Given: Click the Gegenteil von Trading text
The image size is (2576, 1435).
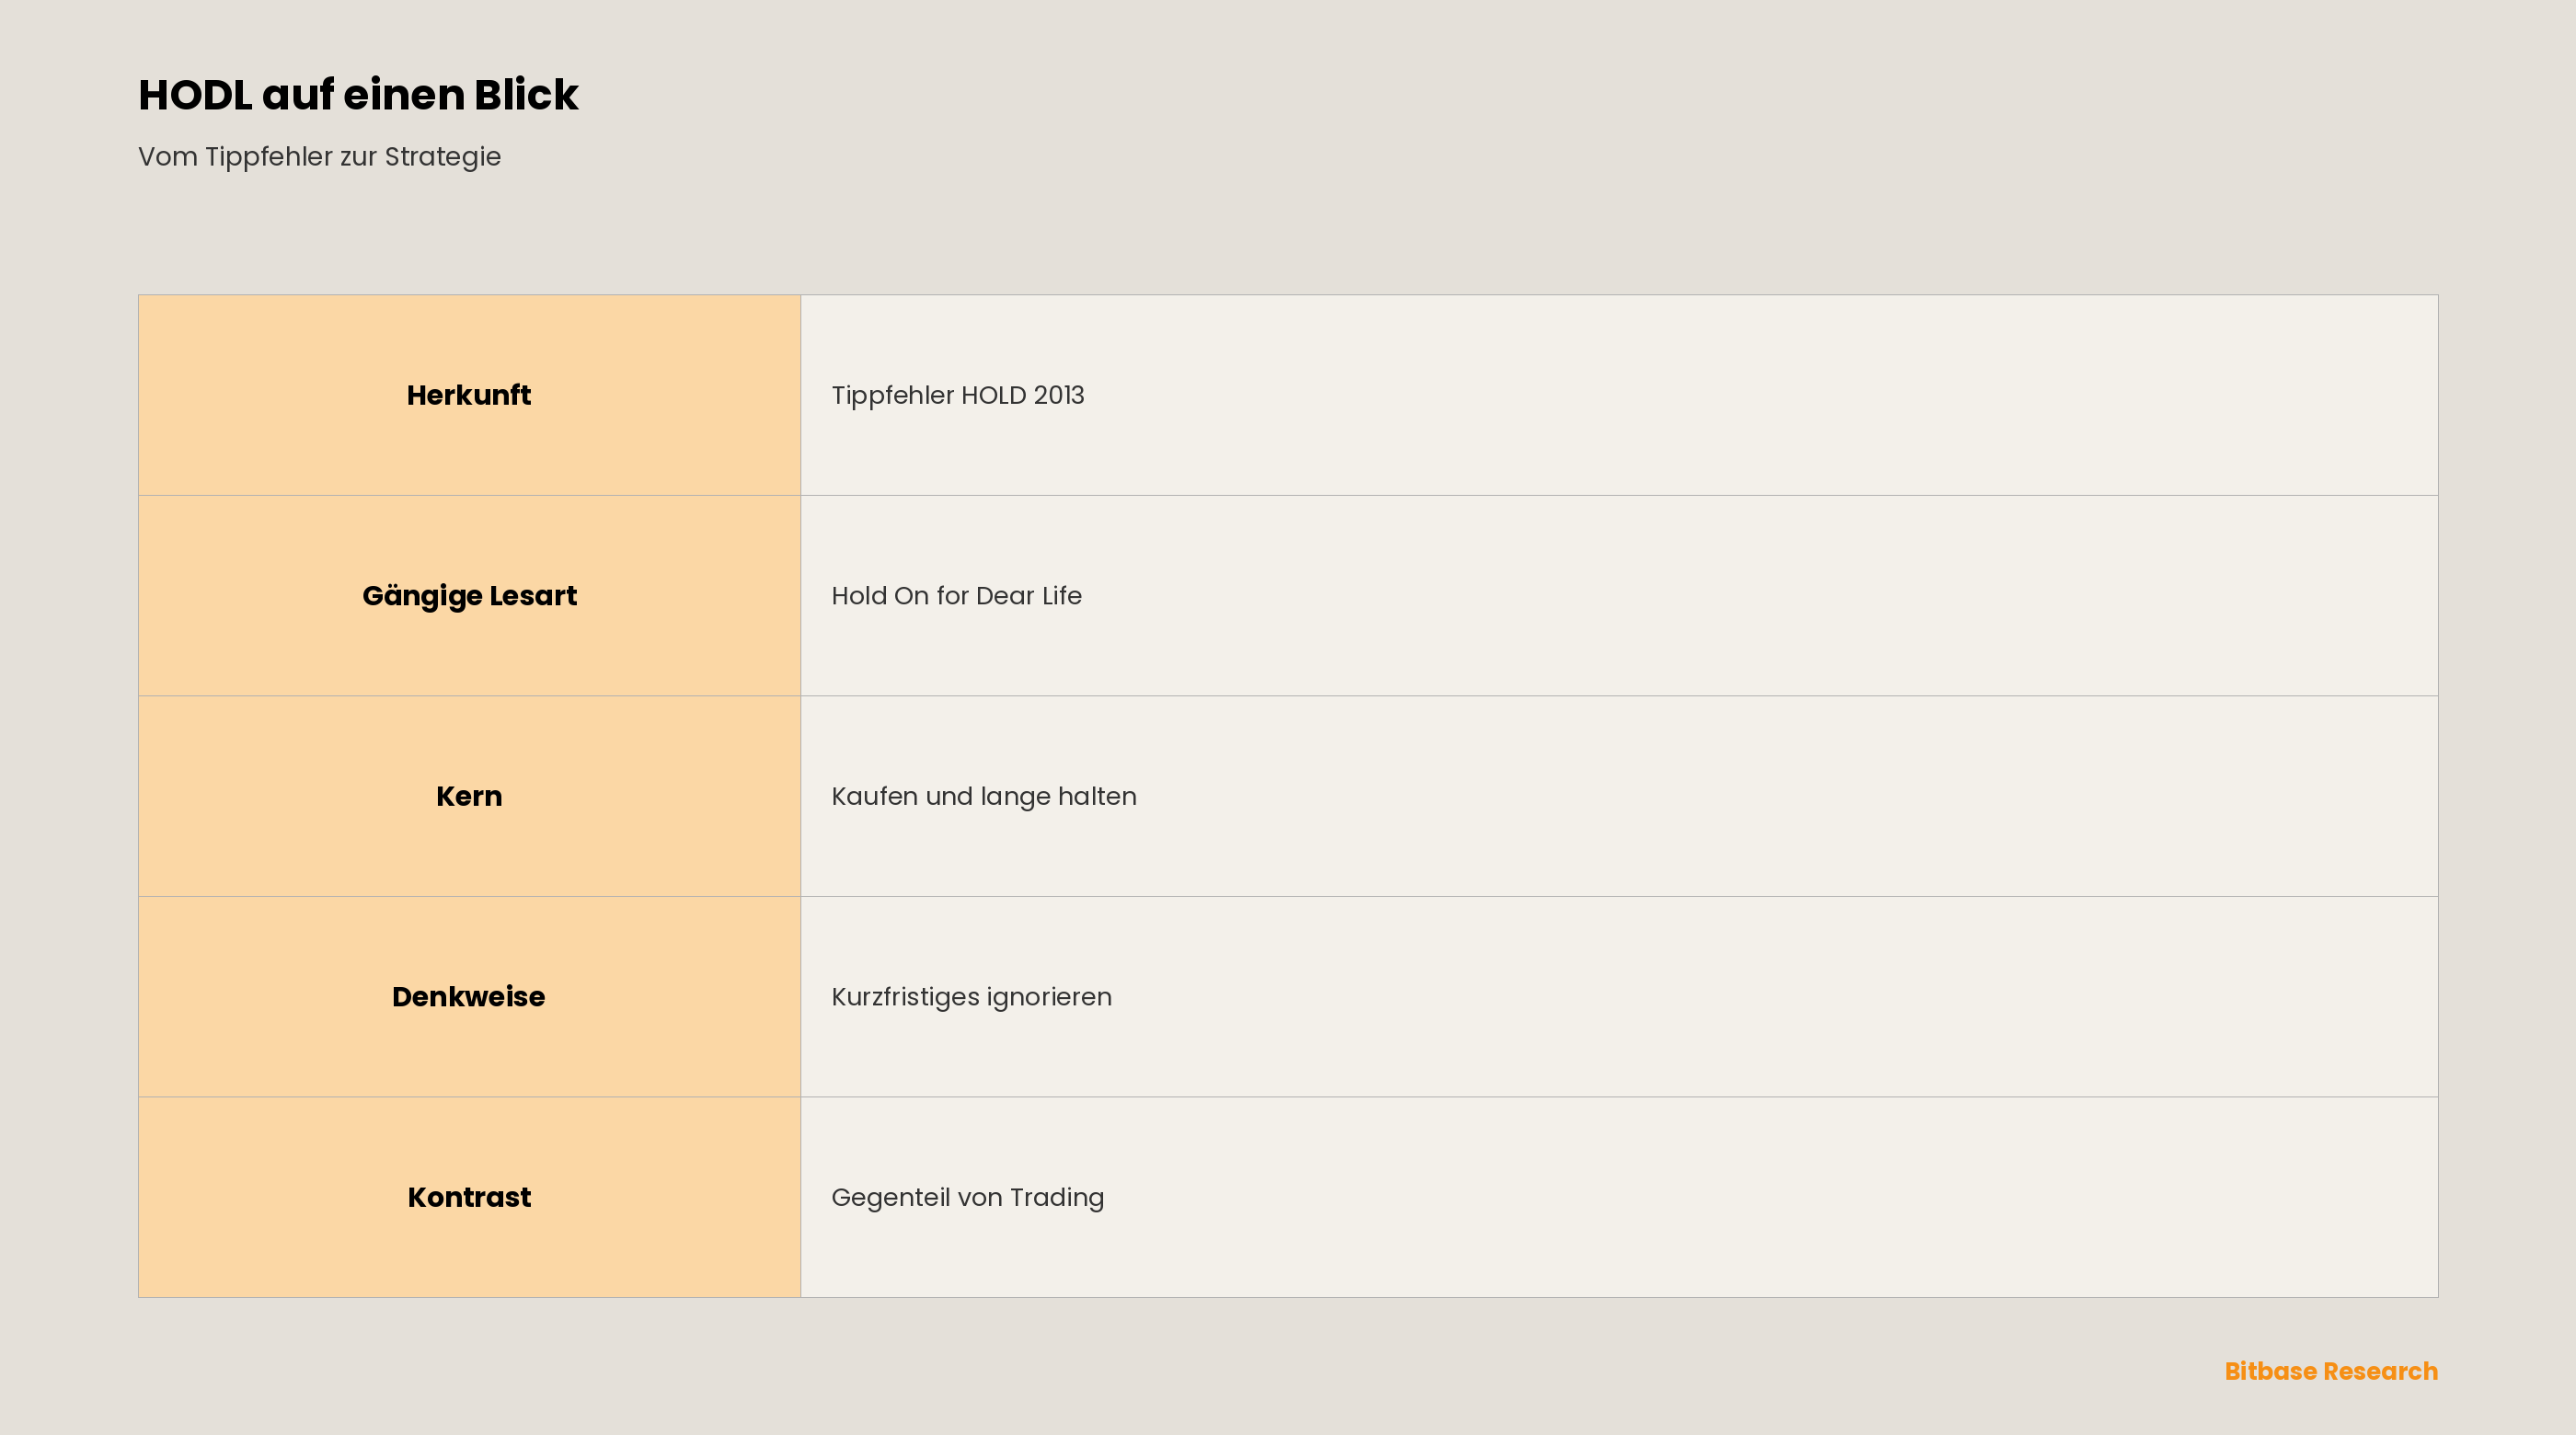Looking at the screenshot, I should [967, 1198].
